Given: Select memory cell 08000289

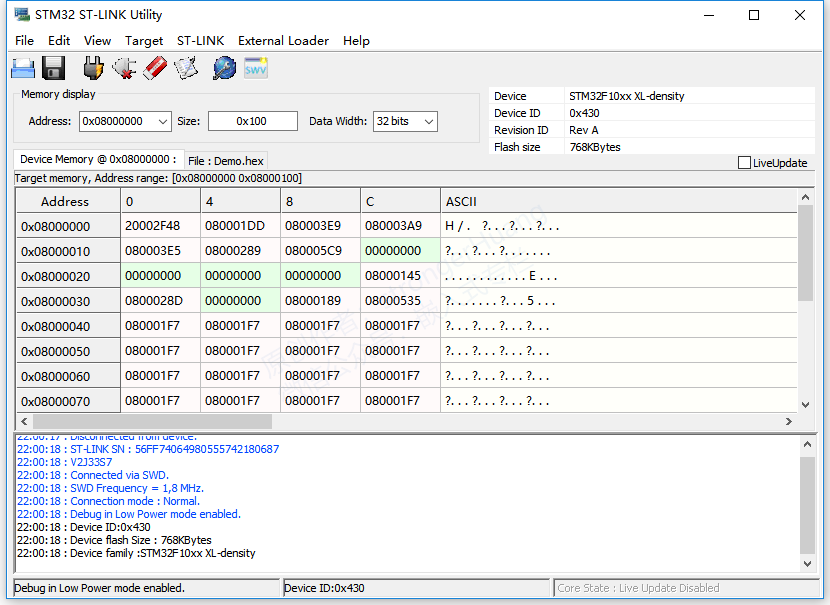Looking at the screenshot, I should point(240,251).
